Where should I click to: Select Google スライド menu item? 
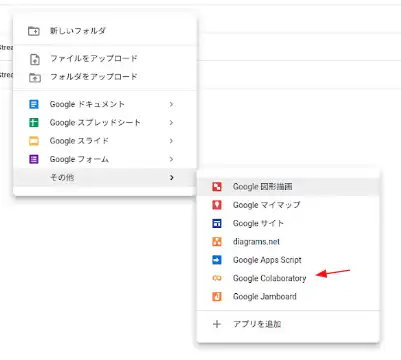[x=105, y=141]
